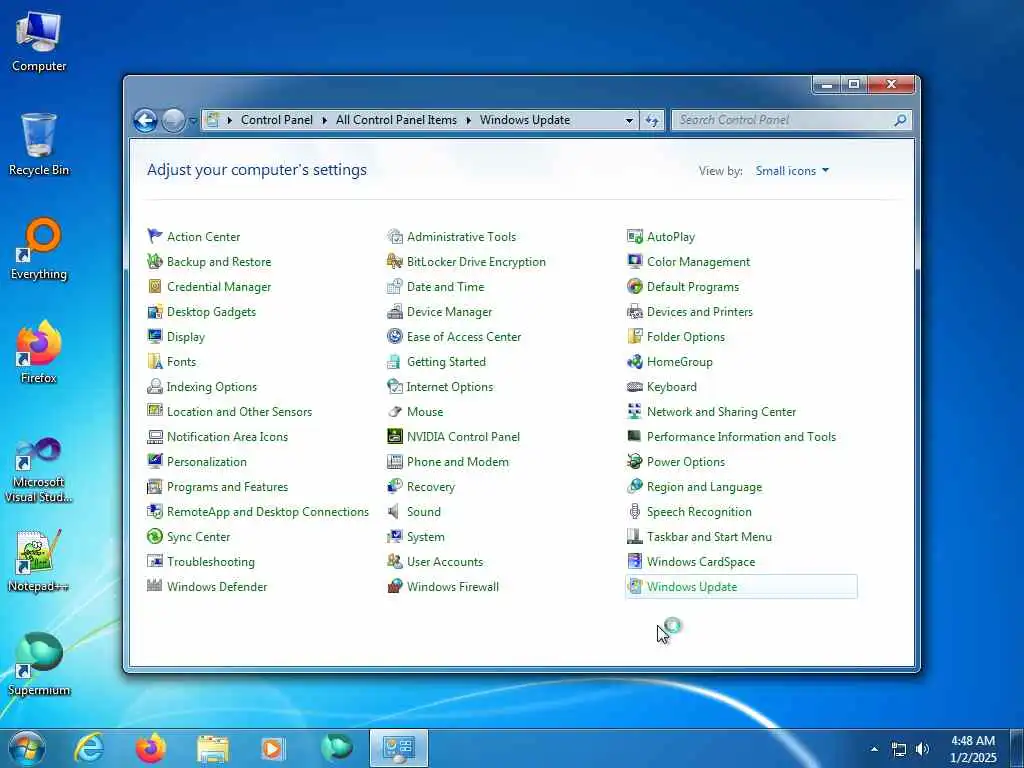Screen dimensions: 1024x768
Task: Select the Everything desktop shortcut
Action: pyautogui.click(x=39, y=249)
